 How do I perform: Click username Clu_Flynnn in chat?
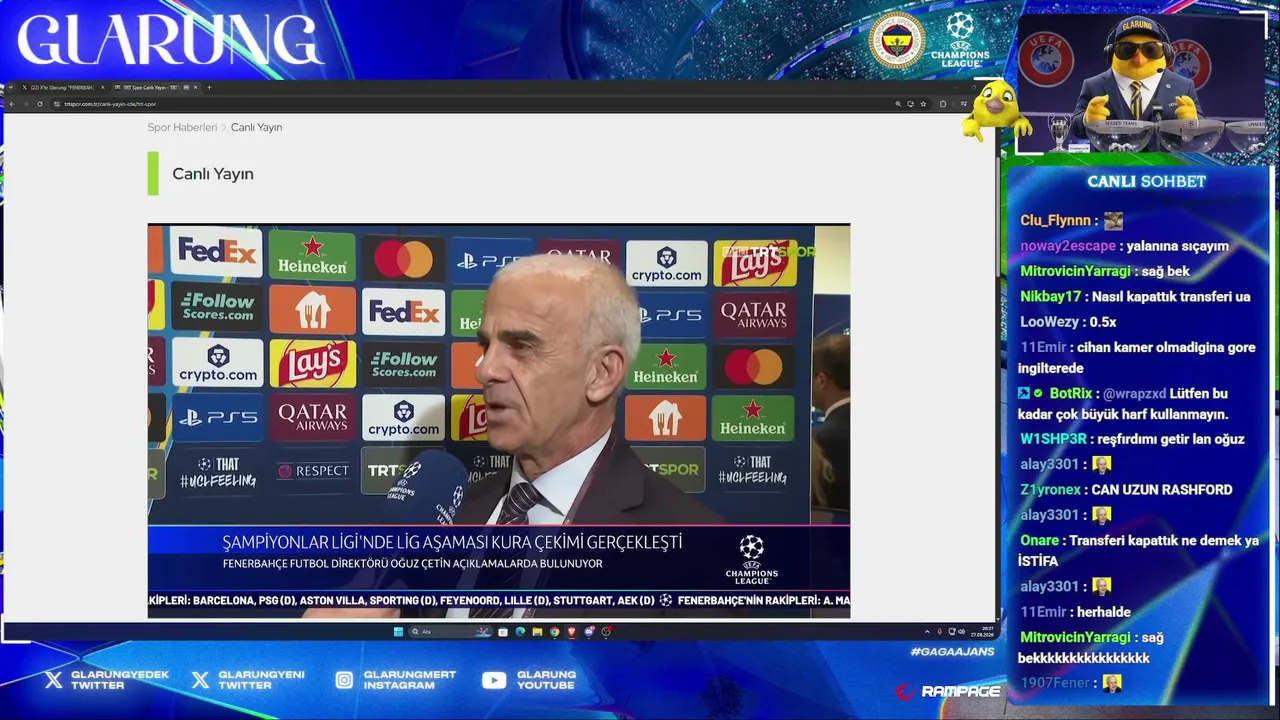[x=1055, y=221]
